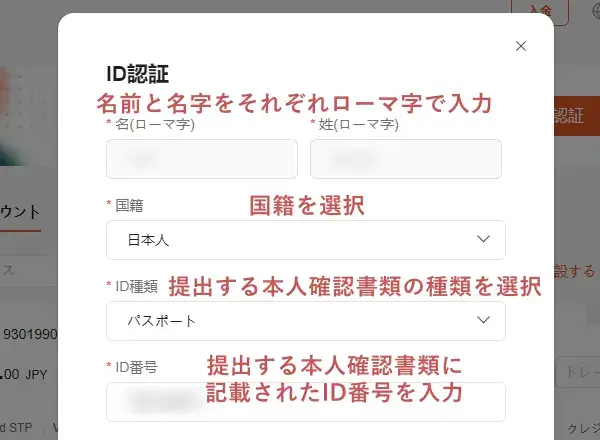Open the 国籍 dropdown showing 日本人
The image size is (600, 440).
click(306, 240)
